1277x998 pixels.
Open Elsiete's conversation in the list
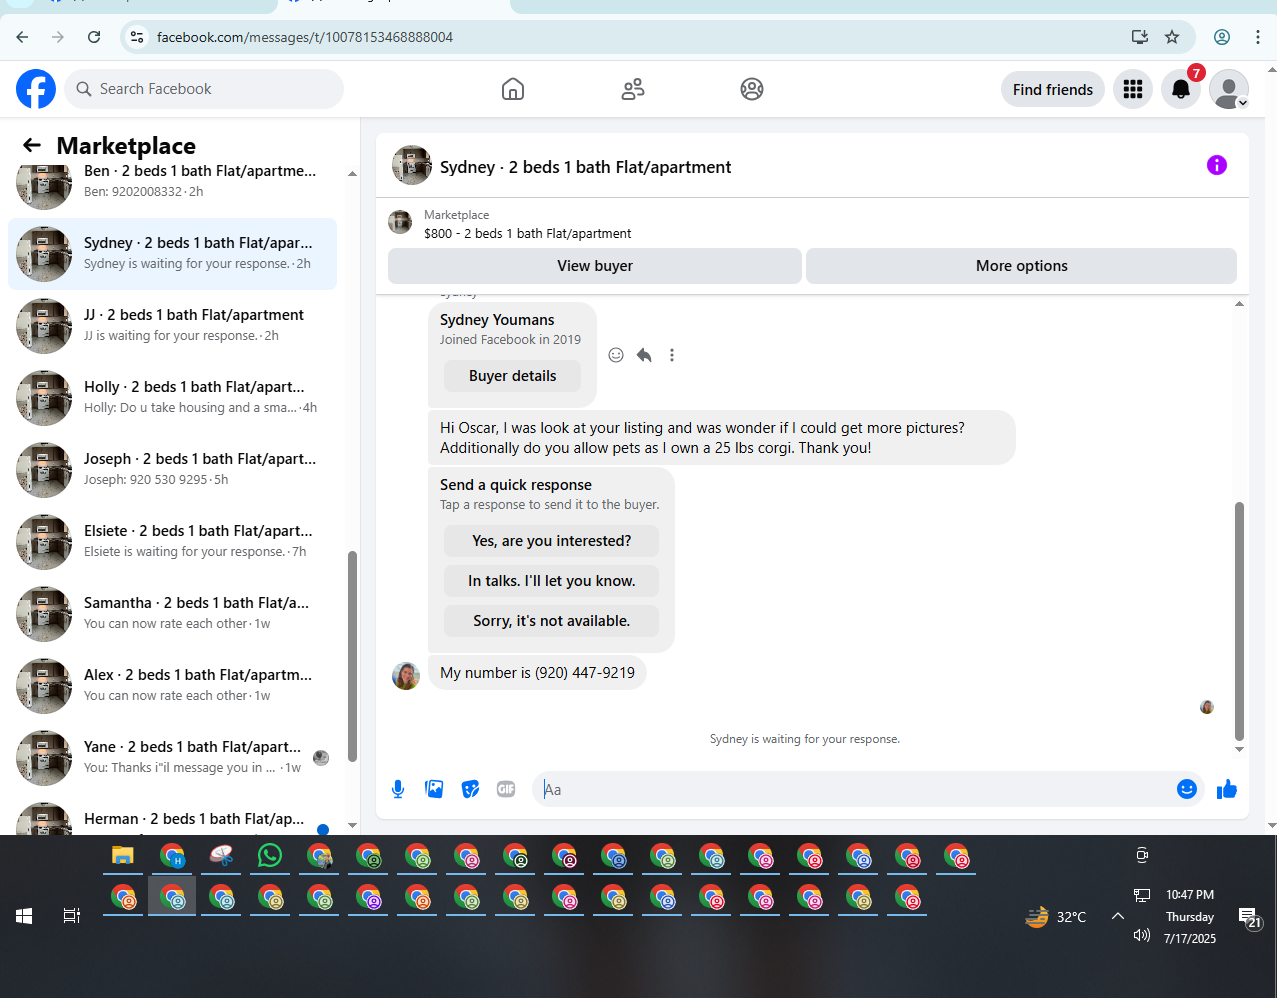pos(172,542)
